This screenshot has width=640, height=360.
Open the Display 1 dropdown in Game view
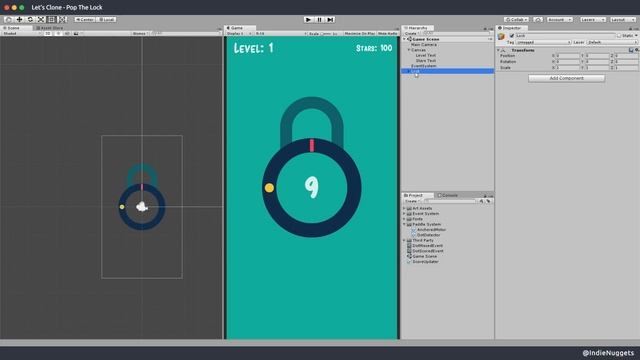(239, 33)
